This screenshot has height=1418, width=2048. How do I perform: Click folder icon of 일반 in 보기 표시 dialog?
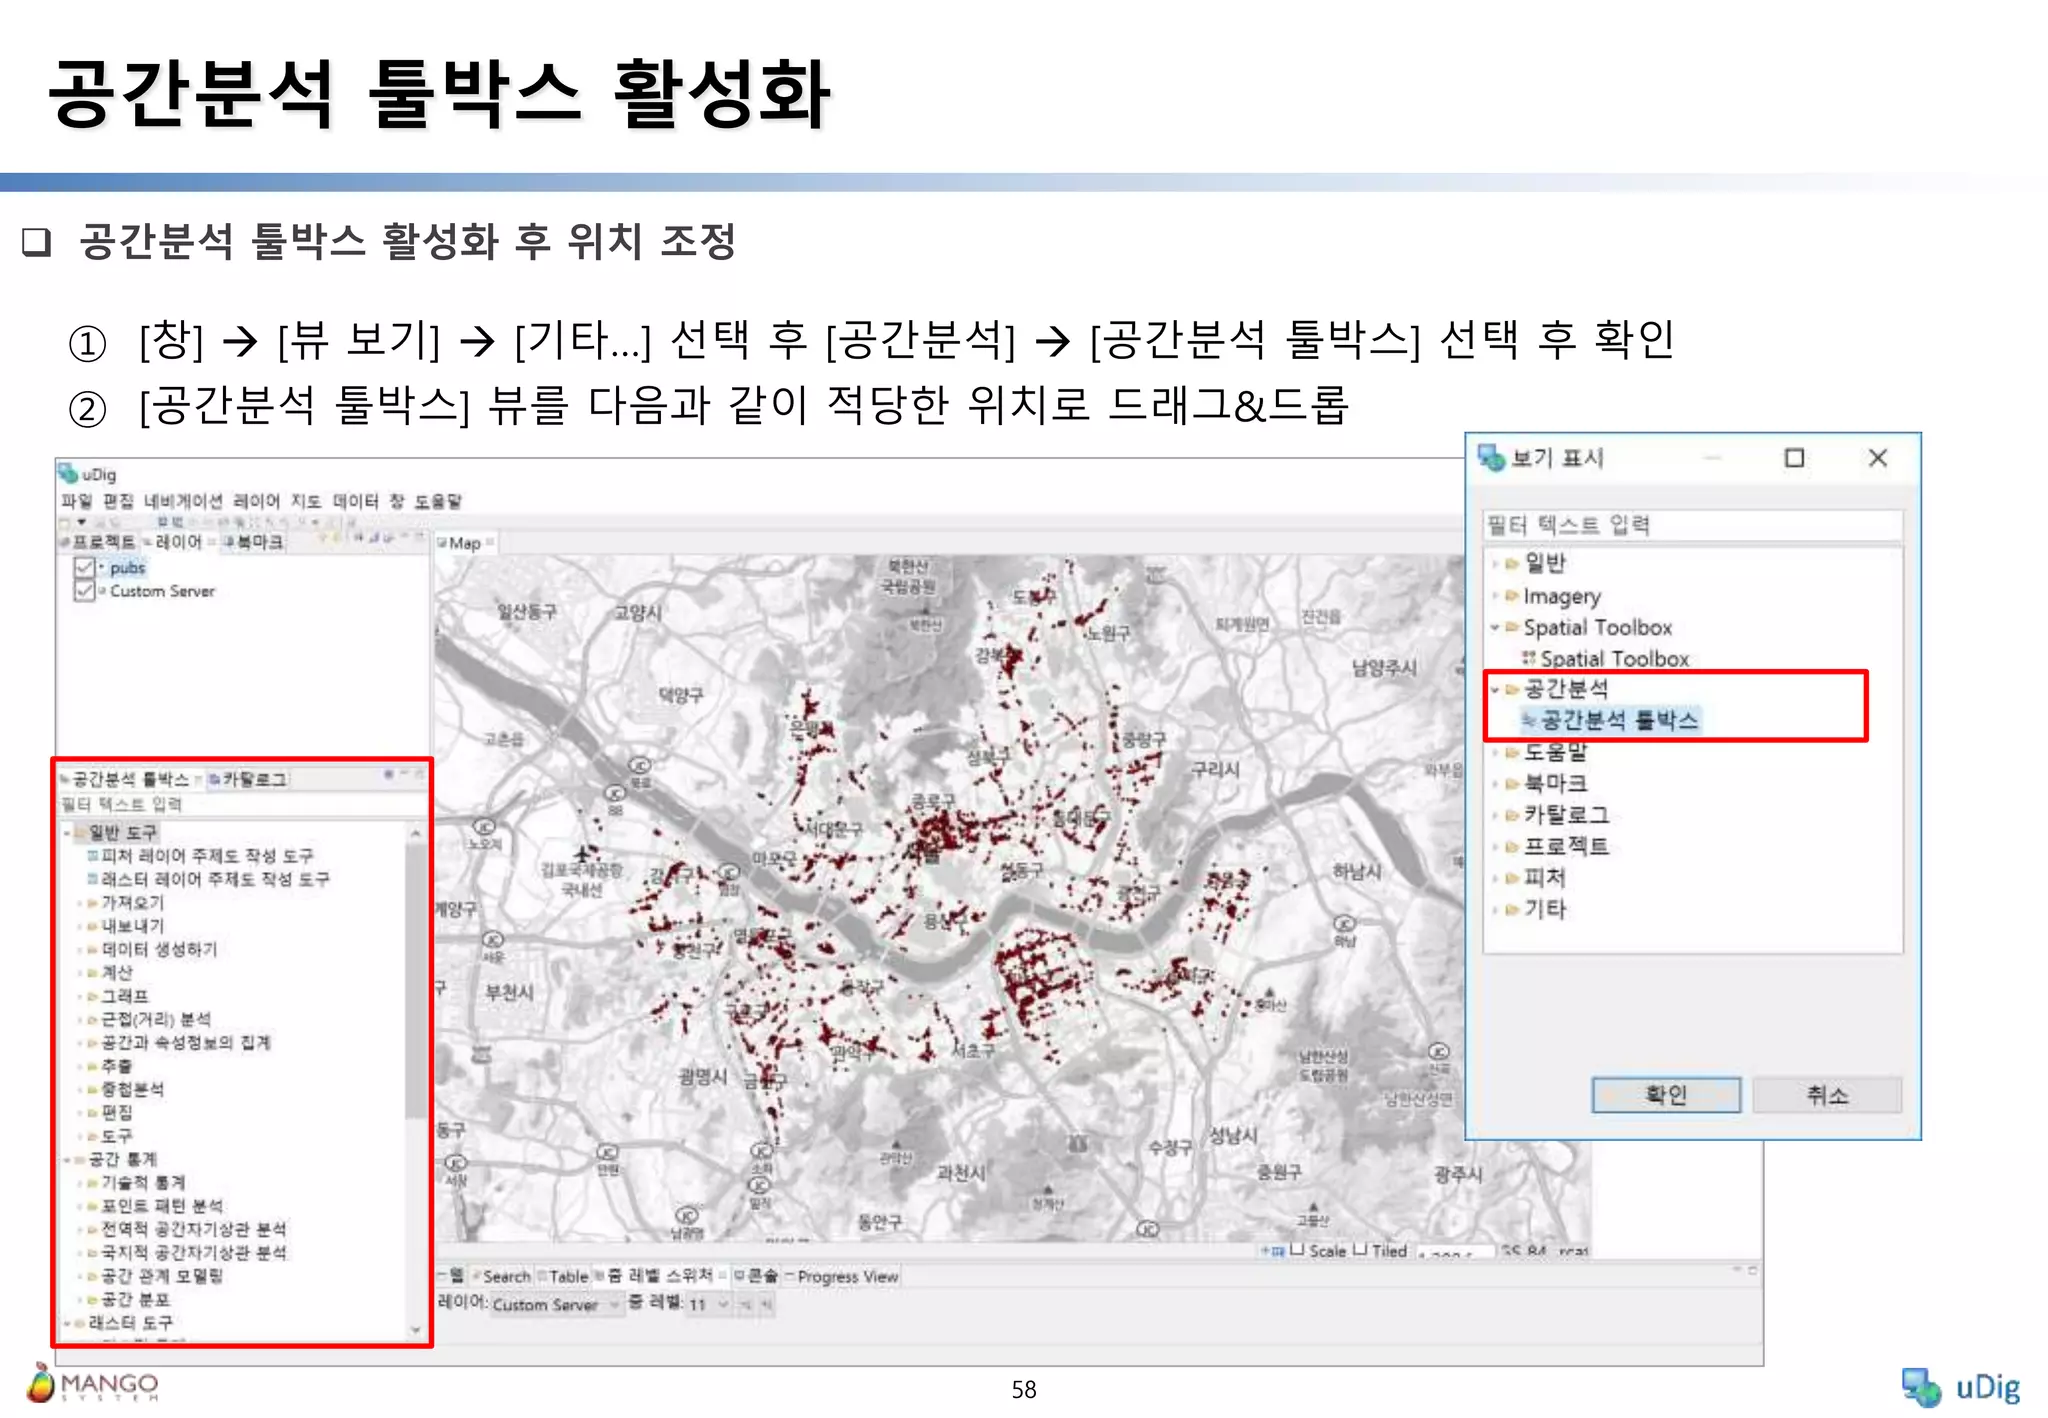point(1512,564)
